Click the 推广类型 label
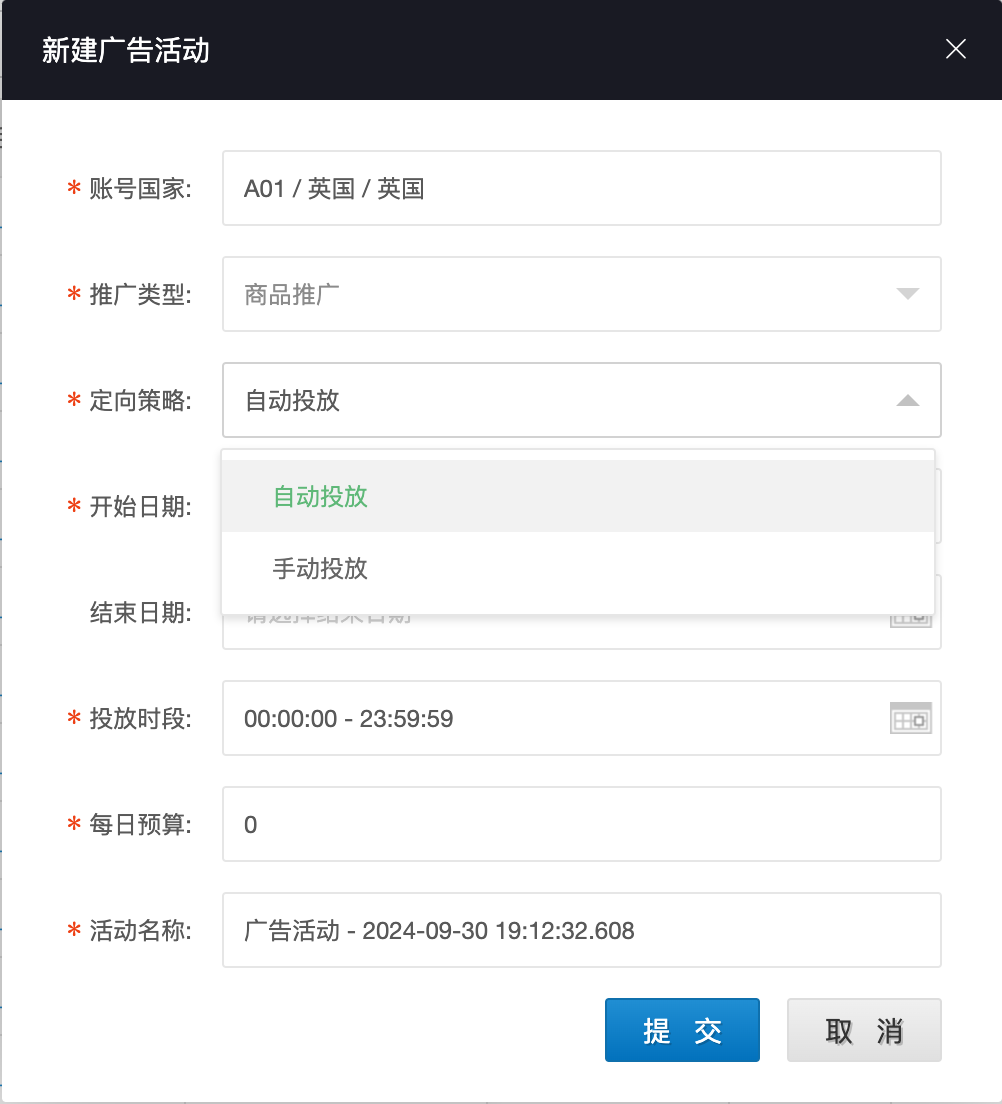Viewport: 1002px width, 1104px height. click(x=140, y=295)
